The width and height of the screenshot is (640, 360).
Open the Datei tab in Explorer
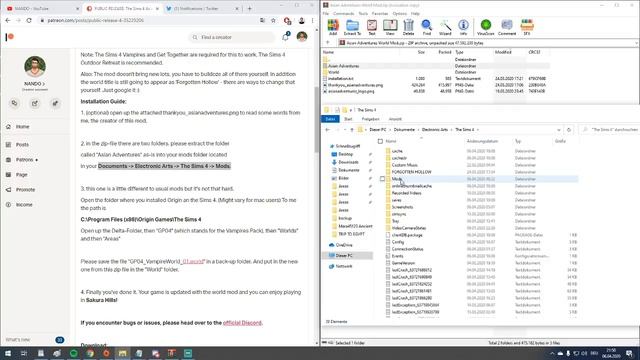[330, 119]
